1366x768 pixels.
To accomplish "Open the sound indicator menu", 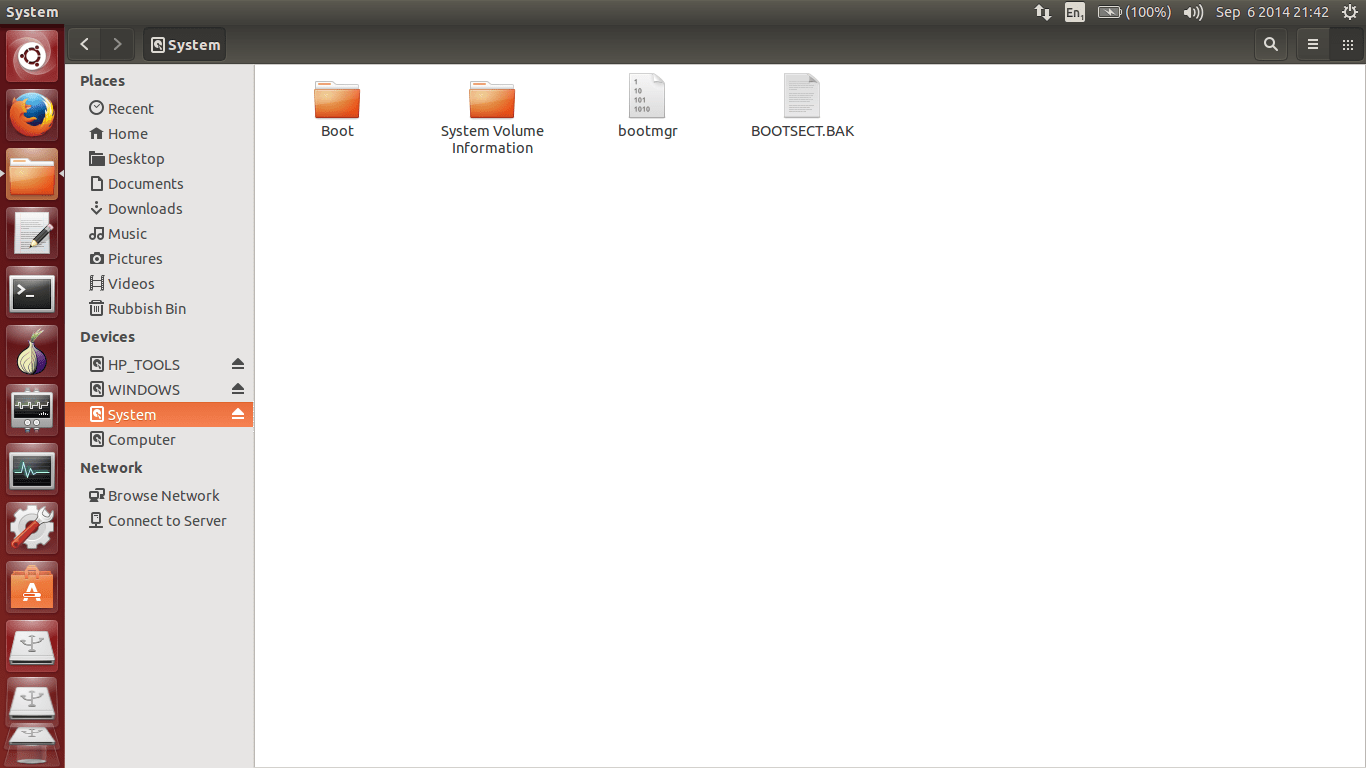I will (x=1192, y=12).
